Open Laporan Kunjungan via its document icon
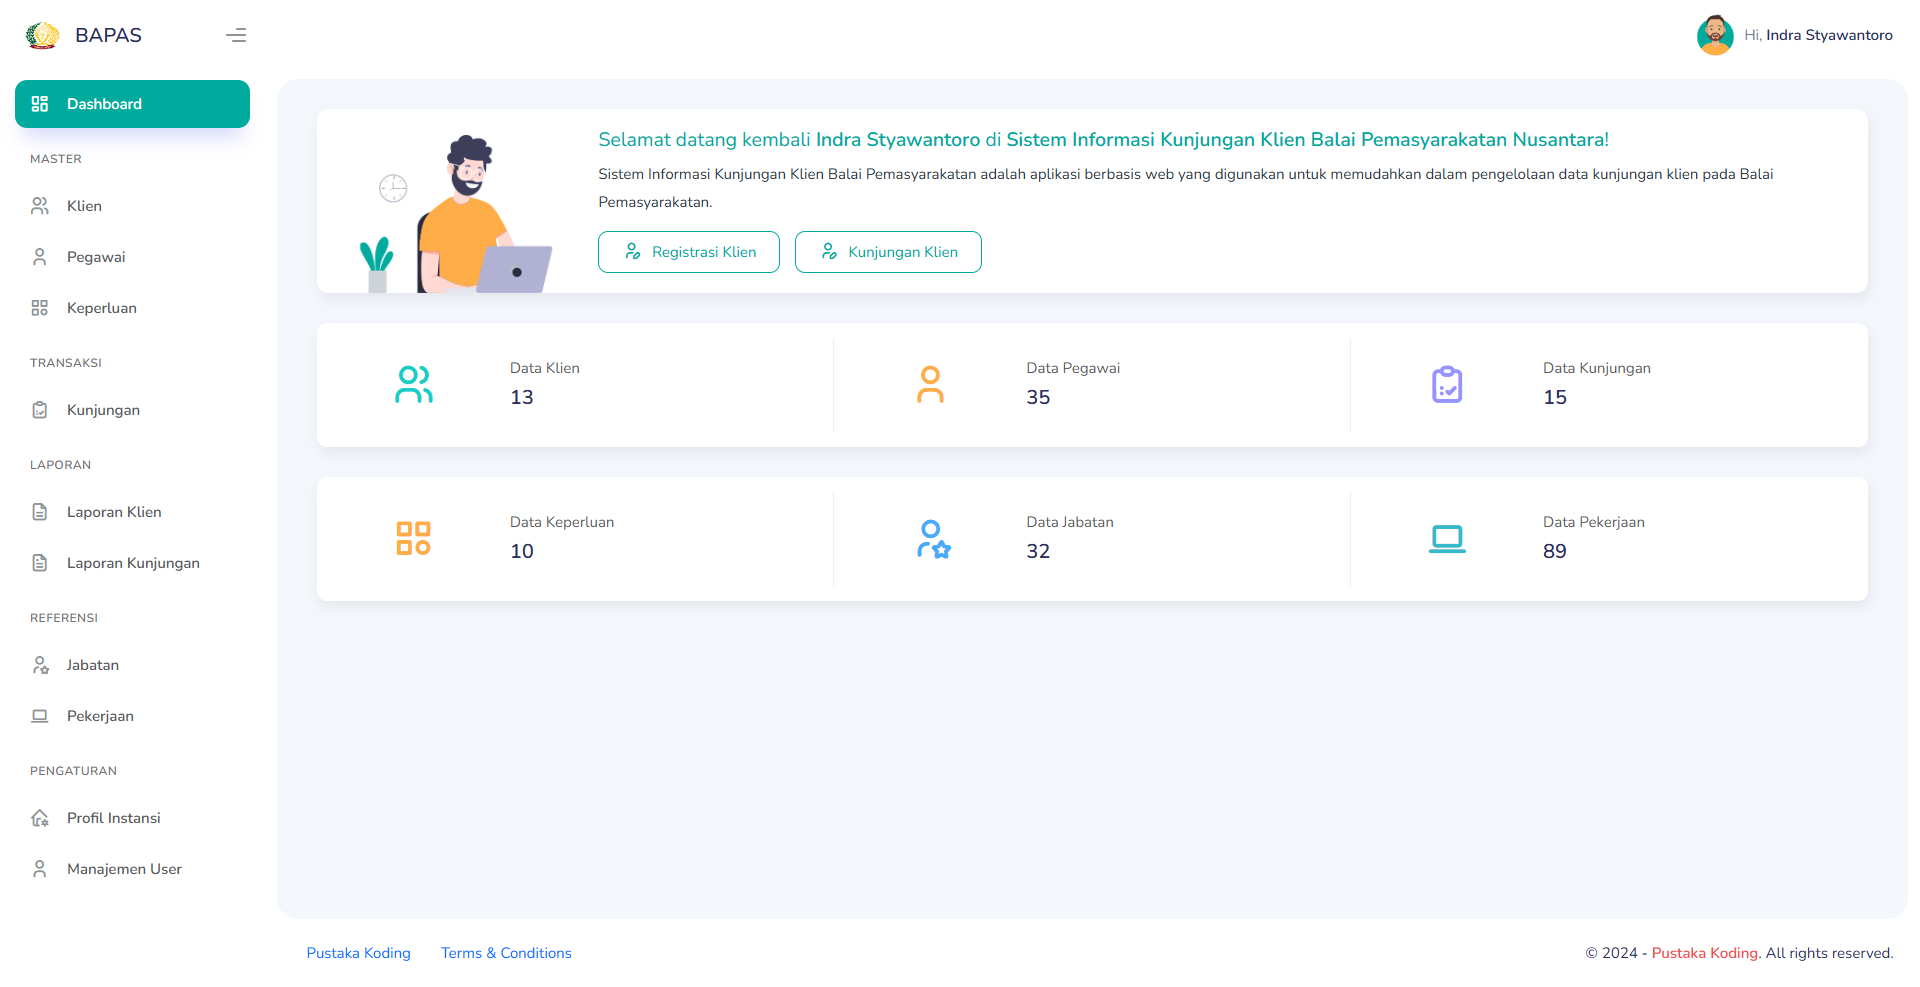Image resolution: width=1920 pixels, height=987 pixels. (x=40, y=562)
